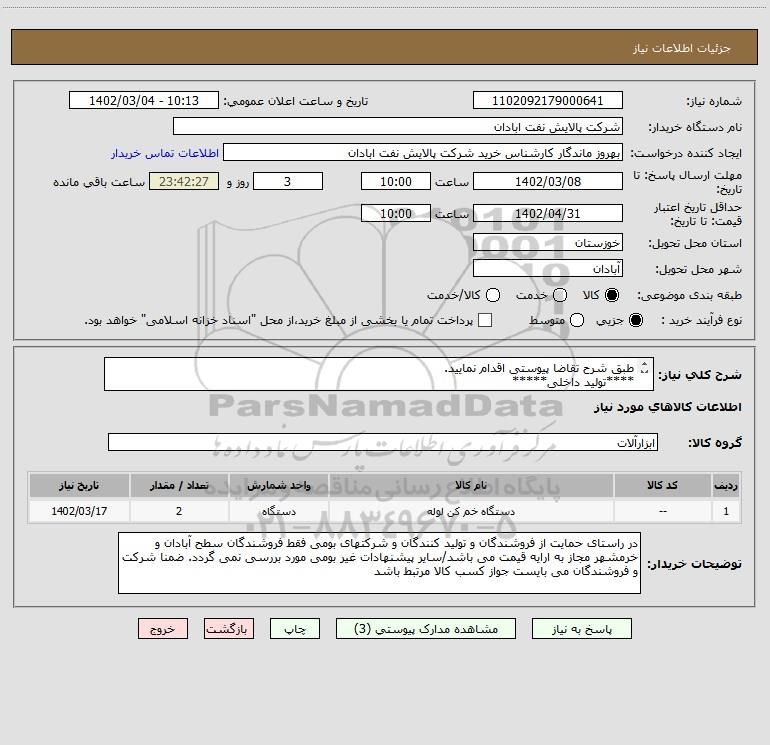Click the پاسخ به نیاز button
The height and width of the screenshot is (745, 770).
(x=582, y=629)
